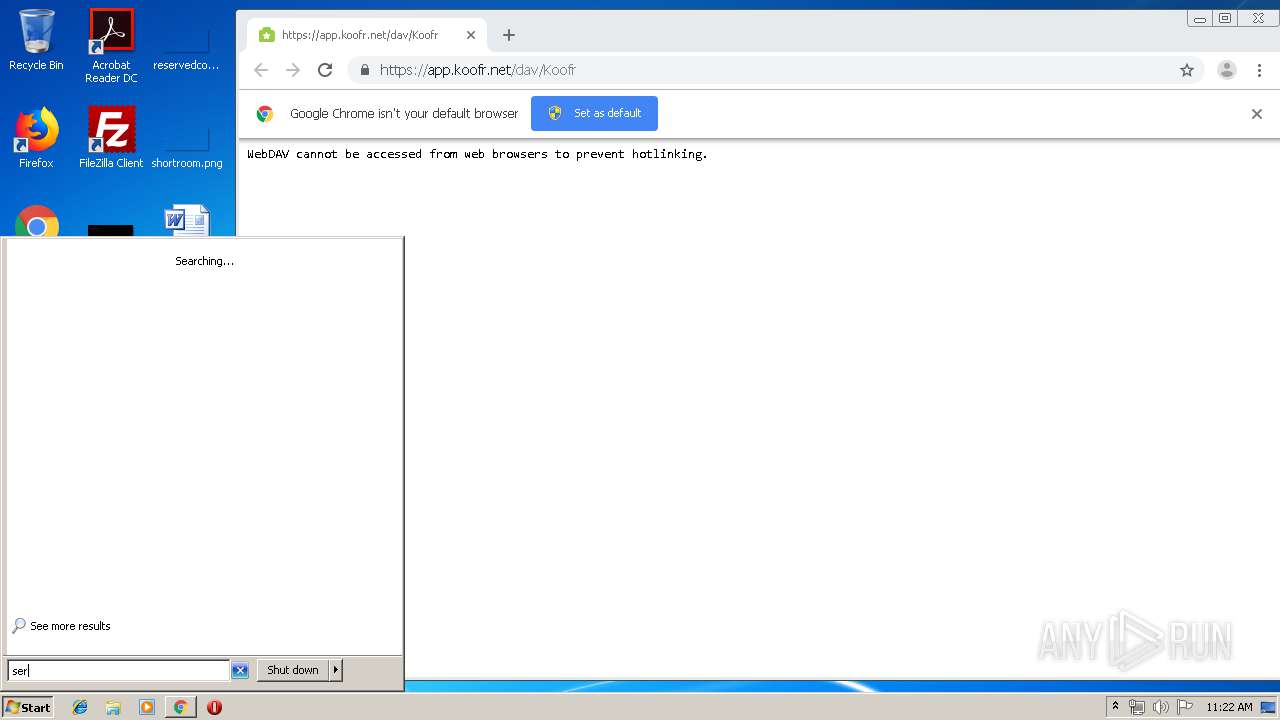Bookmark this page with the star icon
Image resolution: width=1280 pixels, height=720 pixels.
coord(1187,70)
